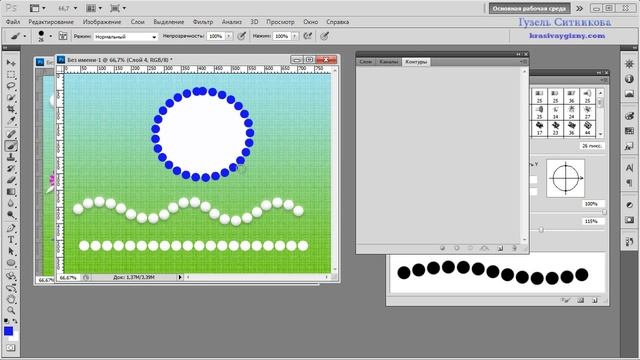Image resolution: width=640 pixels, height=360 pixels.
Task: Select the Brush tool in toolbox
Action: click(x=11, y=146)
